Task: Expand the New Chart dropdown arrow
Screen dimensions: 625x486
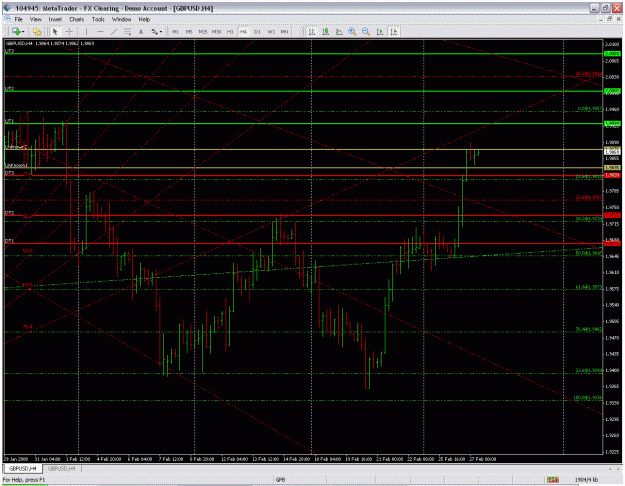Action: 23,32
